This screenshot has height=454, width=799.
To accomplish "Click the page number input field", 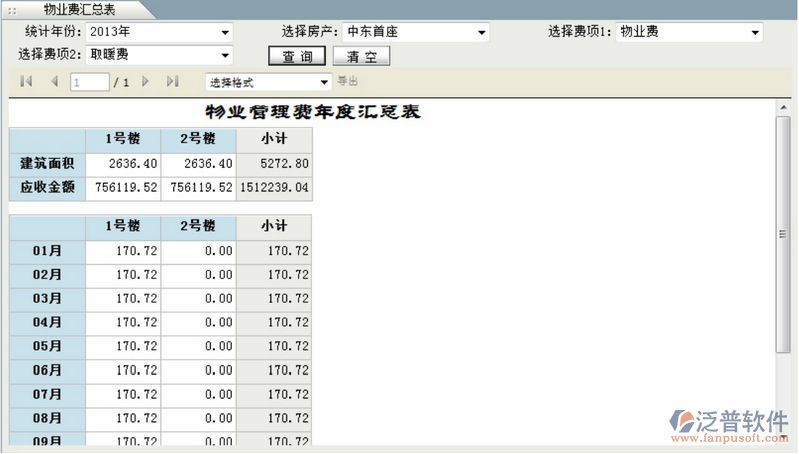I will tap(89, 82).
